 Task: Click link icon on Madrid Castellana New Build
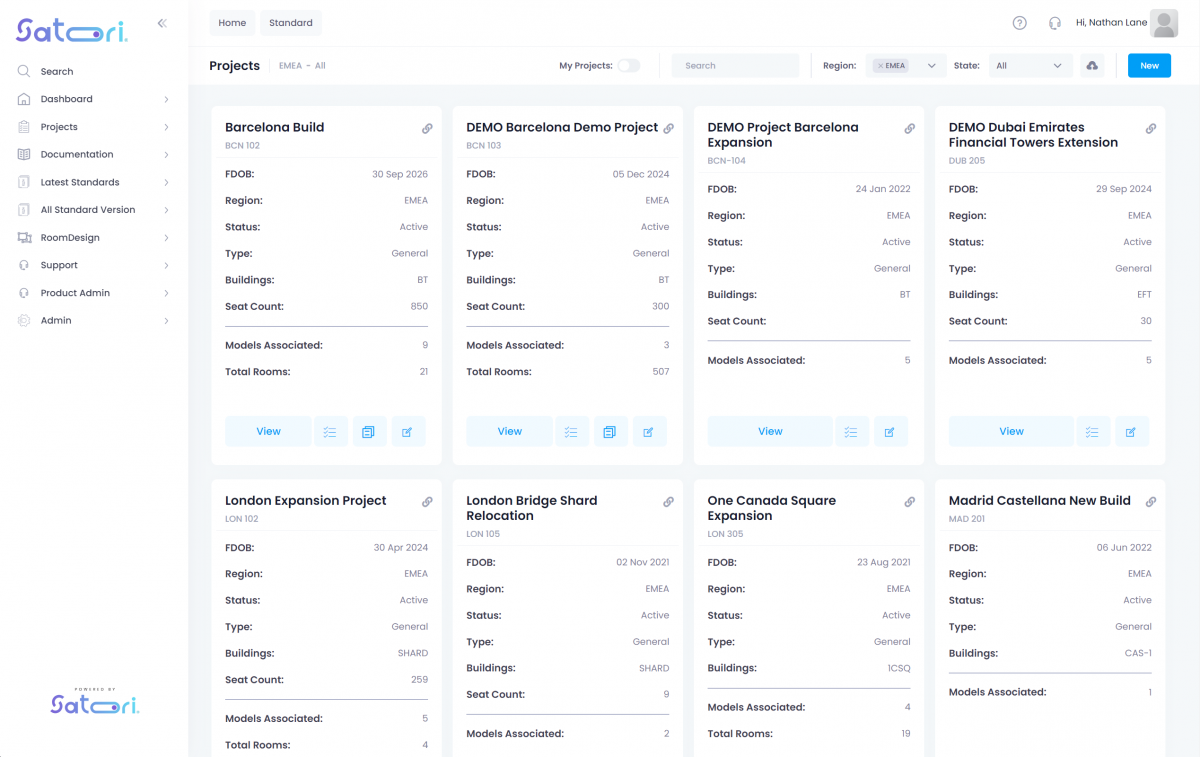[x=1151, y=502]
